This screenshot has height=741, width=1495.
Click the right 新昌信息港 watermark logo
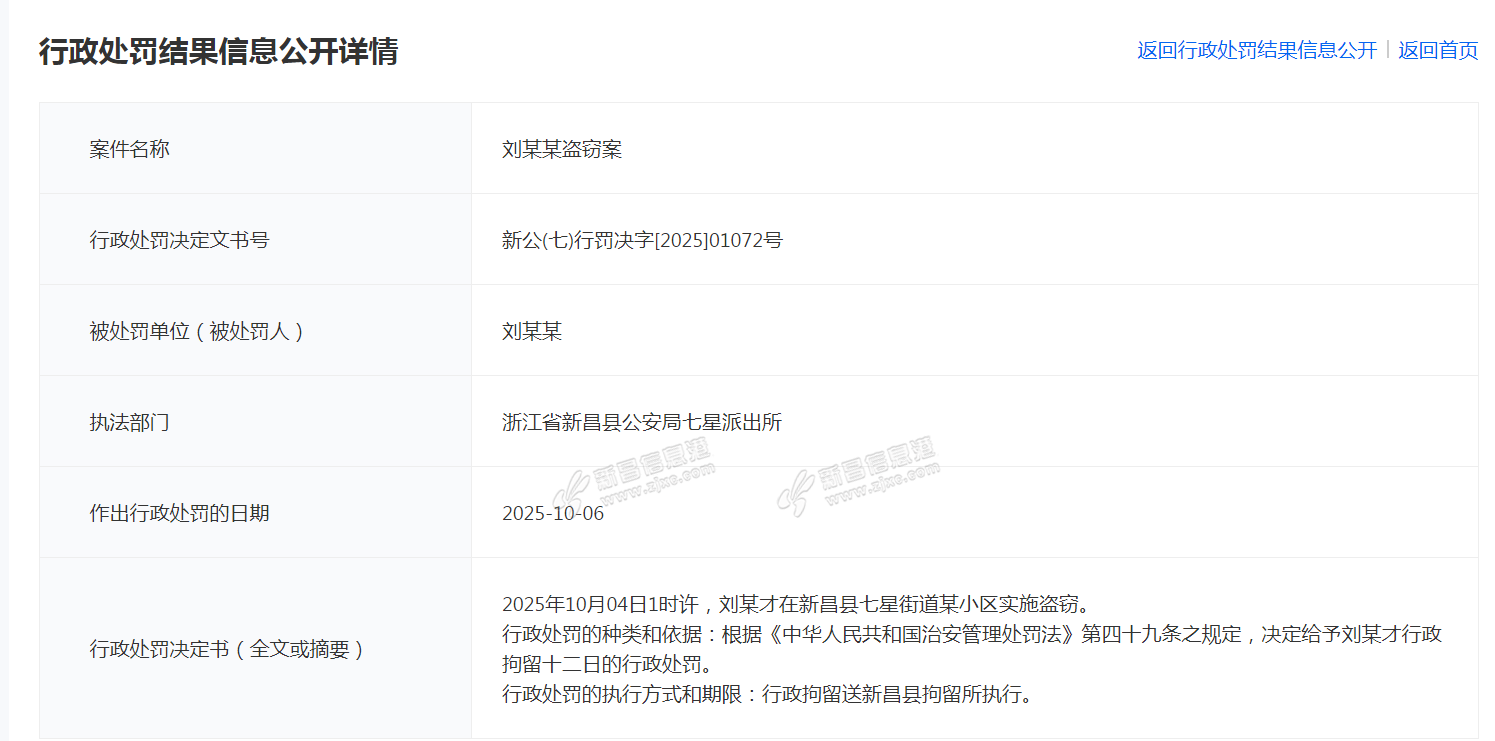pyautogui.click(x=855, y=479)
